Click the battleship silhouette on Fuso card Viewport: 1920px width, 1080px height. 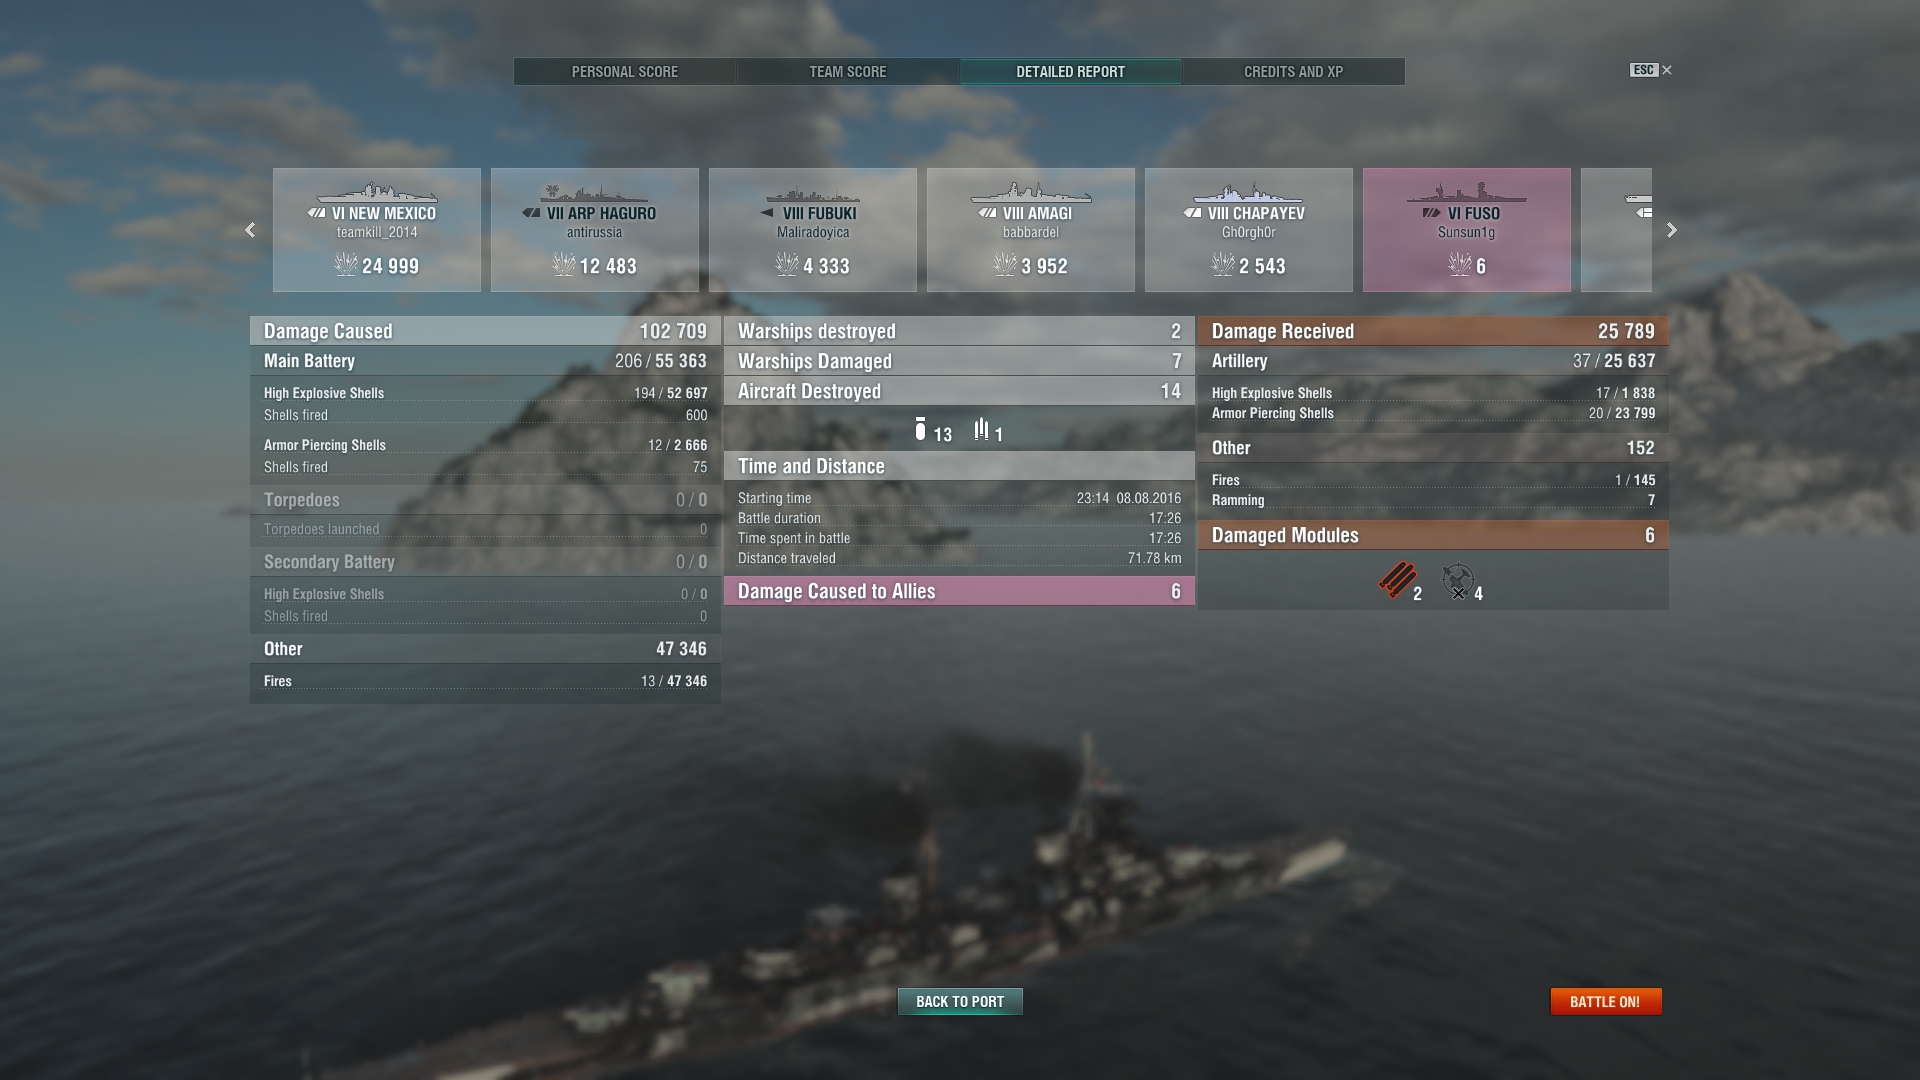click(x=1466, y=193)
